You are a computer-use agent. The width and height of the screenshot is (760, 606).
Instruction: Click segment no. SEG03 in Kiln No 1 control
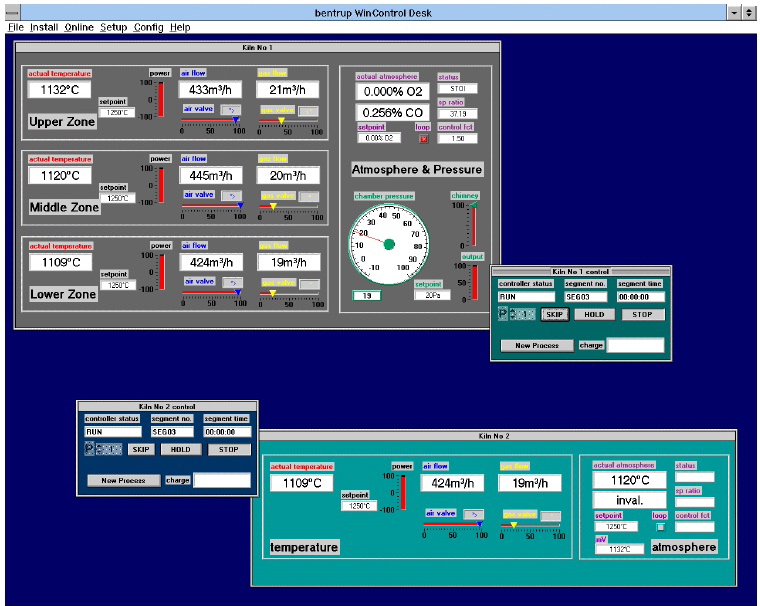pyautogui.click(x=586, y=297)
